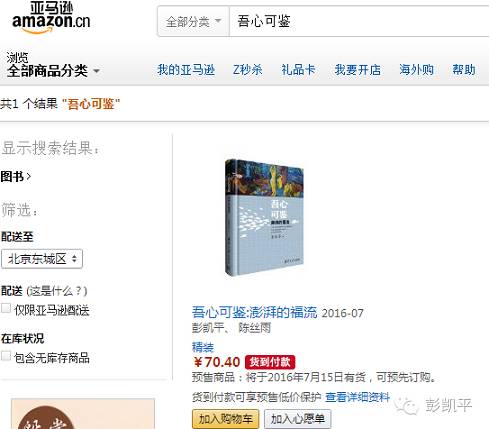The image size is (489, 429).
Task: Open the 全部分类 search category dropdown
Action: [x=194, y=22]
